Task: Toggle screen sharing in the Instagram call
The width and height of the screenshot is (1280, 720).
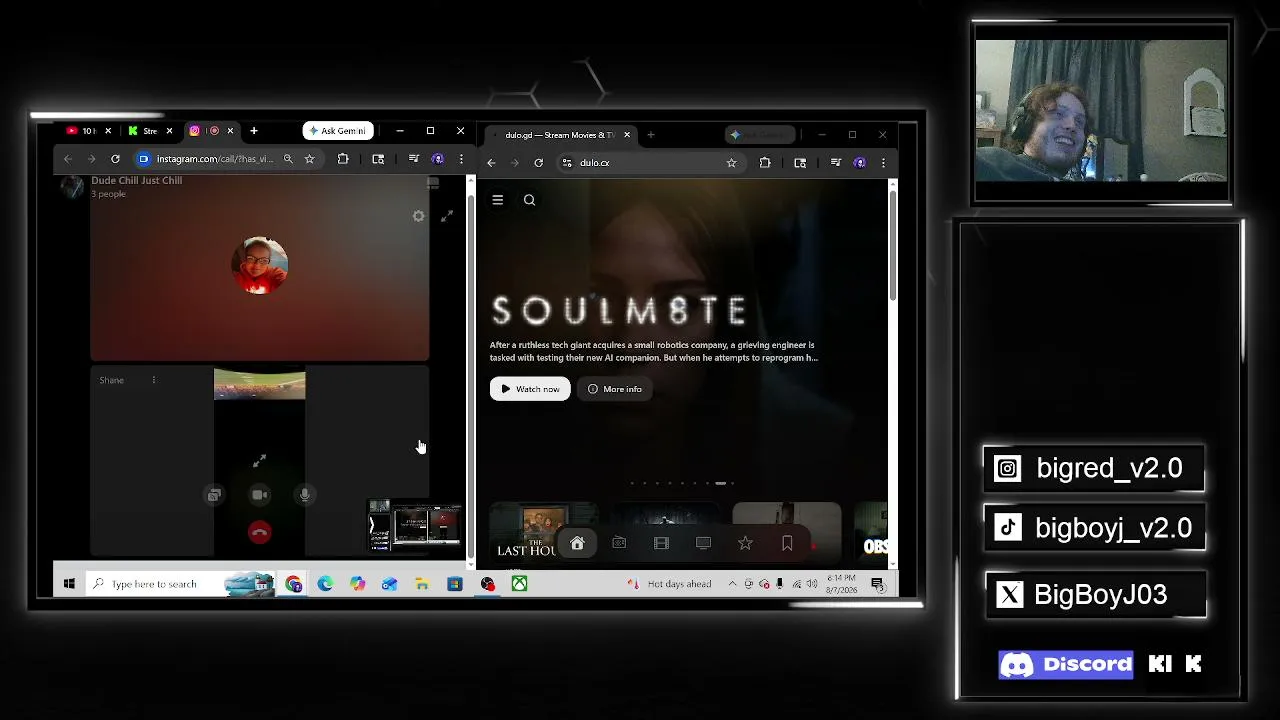Action: pos(214,495)
